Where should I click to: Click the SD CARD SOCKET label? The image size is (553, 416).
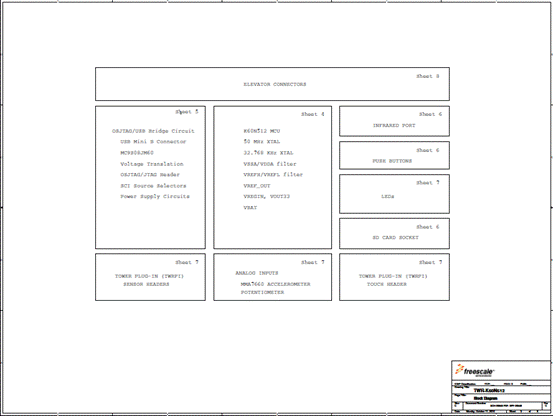(x=395, y=238)
